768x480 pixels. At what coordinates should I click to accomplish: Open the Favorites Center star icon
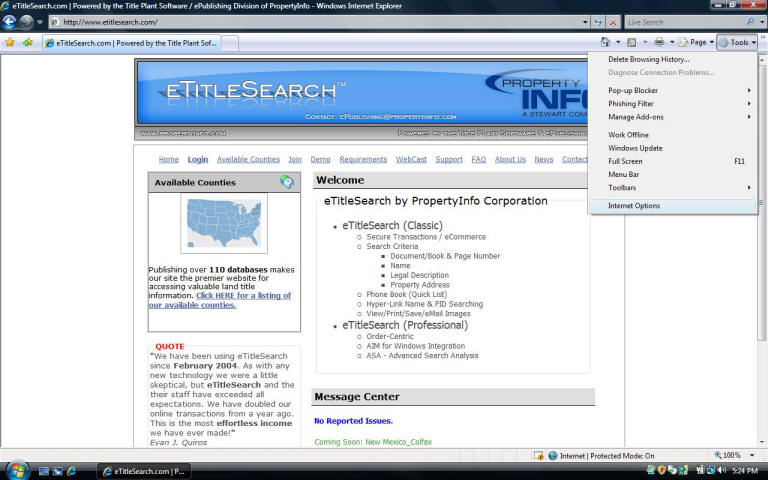tap(10, 43)
